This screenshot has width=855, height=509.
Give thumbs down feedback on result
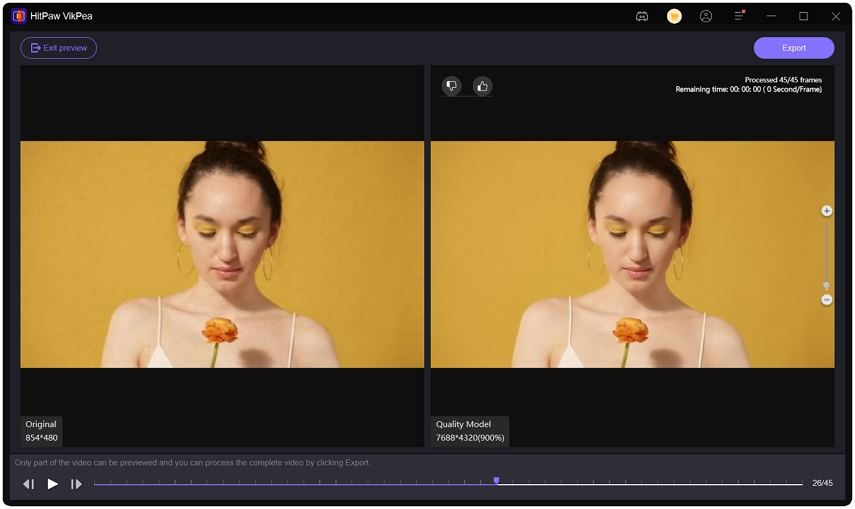click(451, 86)
